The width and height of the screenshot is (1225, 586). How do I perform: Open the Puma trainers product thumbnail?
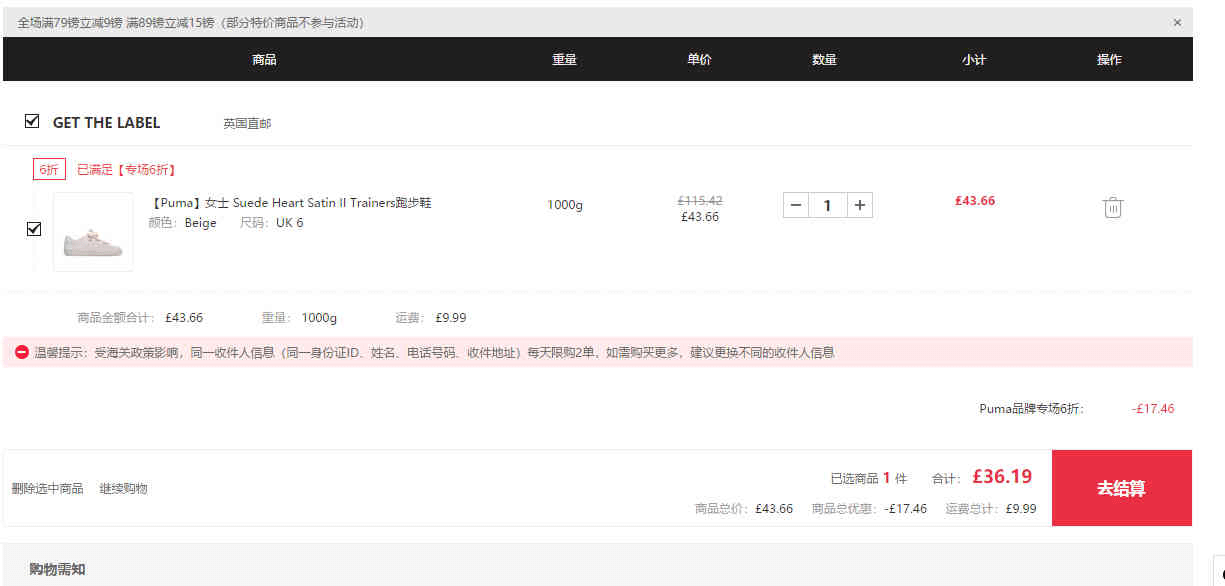93,232
